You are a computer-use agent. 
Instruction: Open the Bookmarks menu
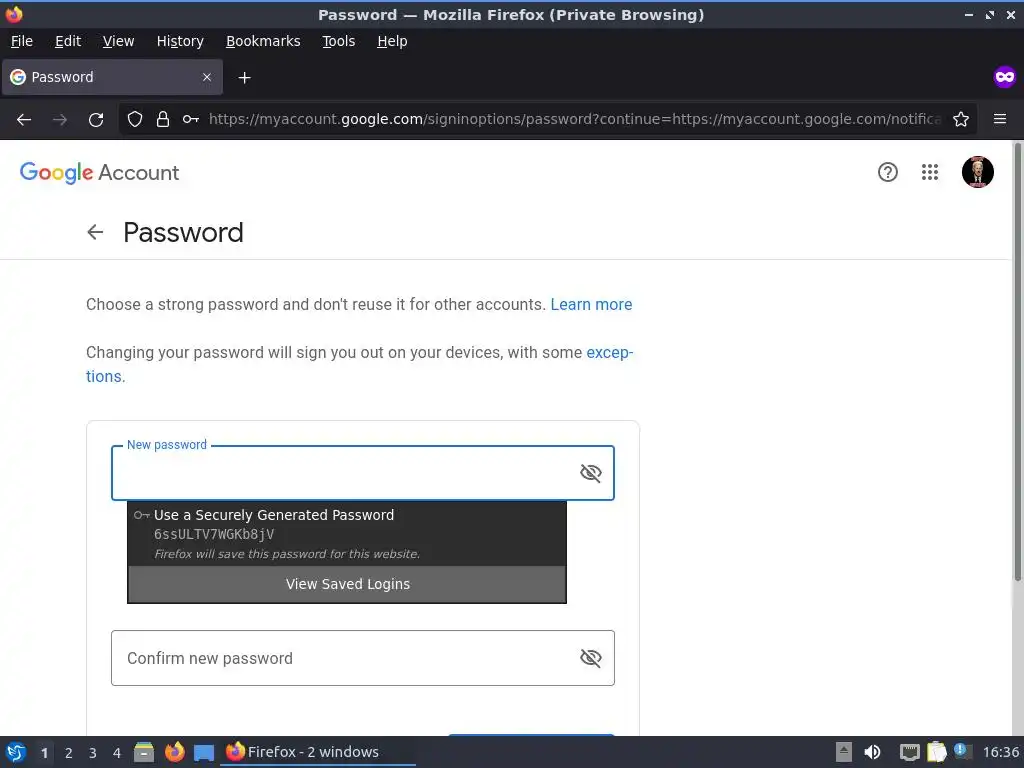pyautogui.click(x=263, y=41)
